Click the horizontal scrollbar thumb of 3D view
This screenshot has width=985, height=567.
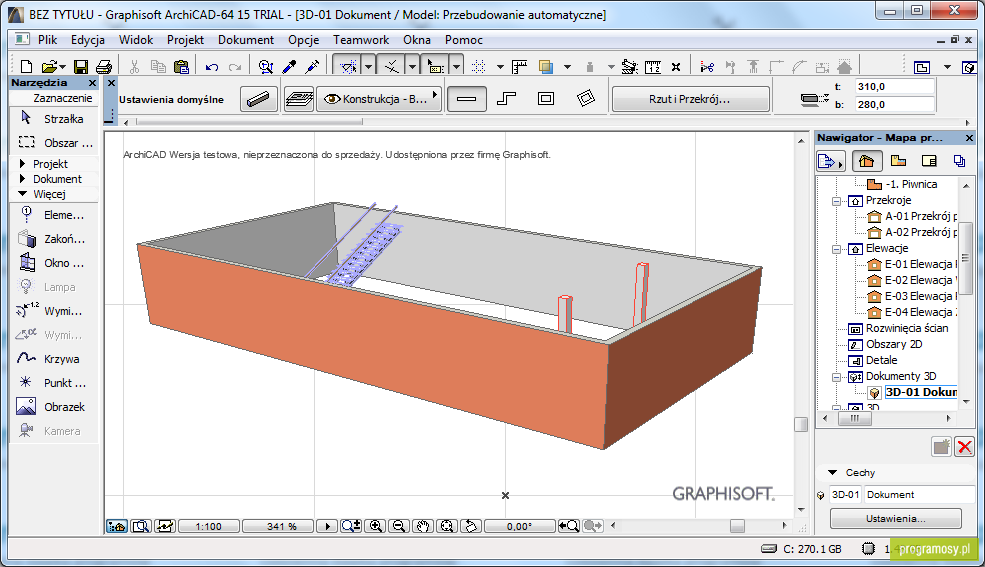pos(737,526)
